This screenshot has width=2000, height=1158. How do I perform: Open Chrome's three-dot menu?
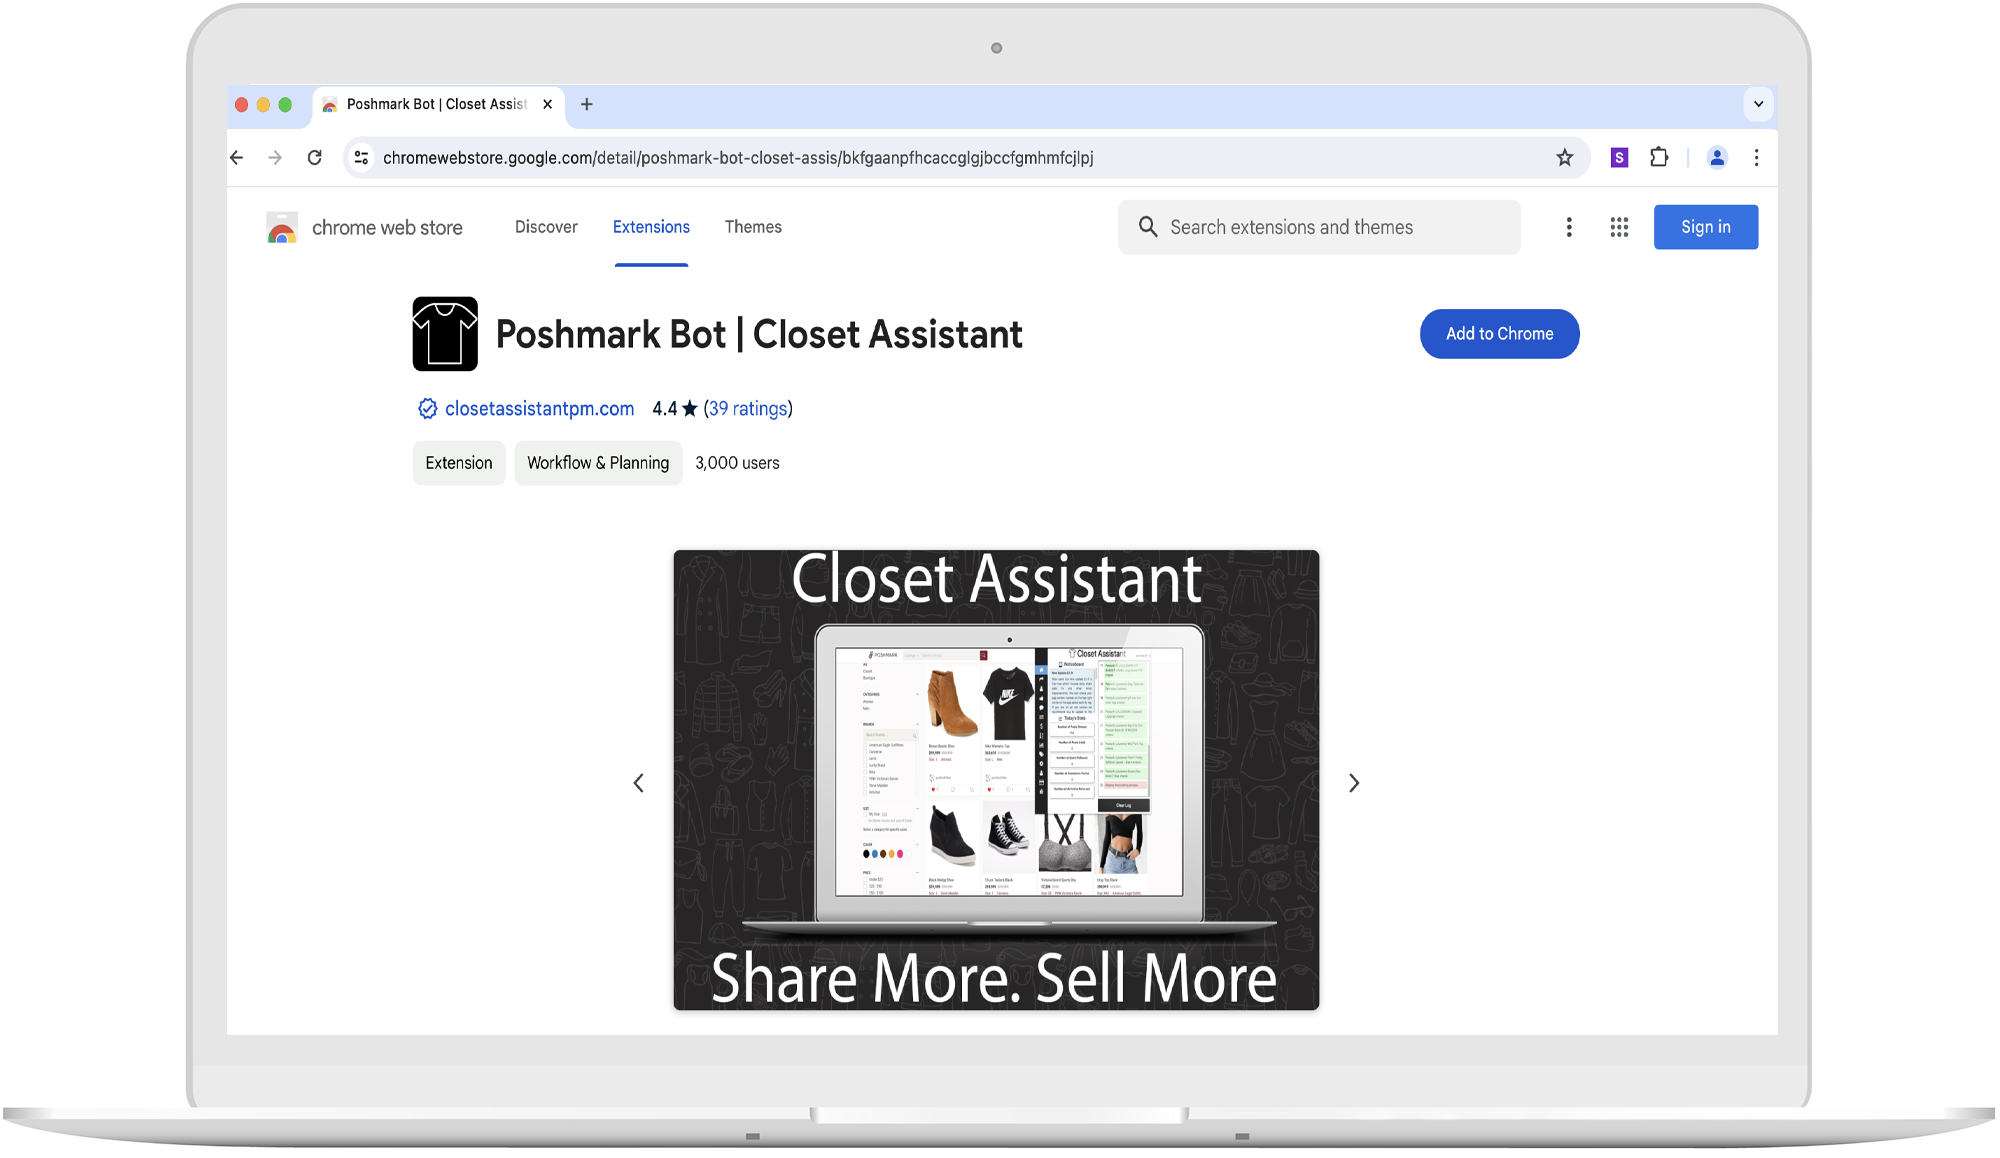click(1756, 158)
